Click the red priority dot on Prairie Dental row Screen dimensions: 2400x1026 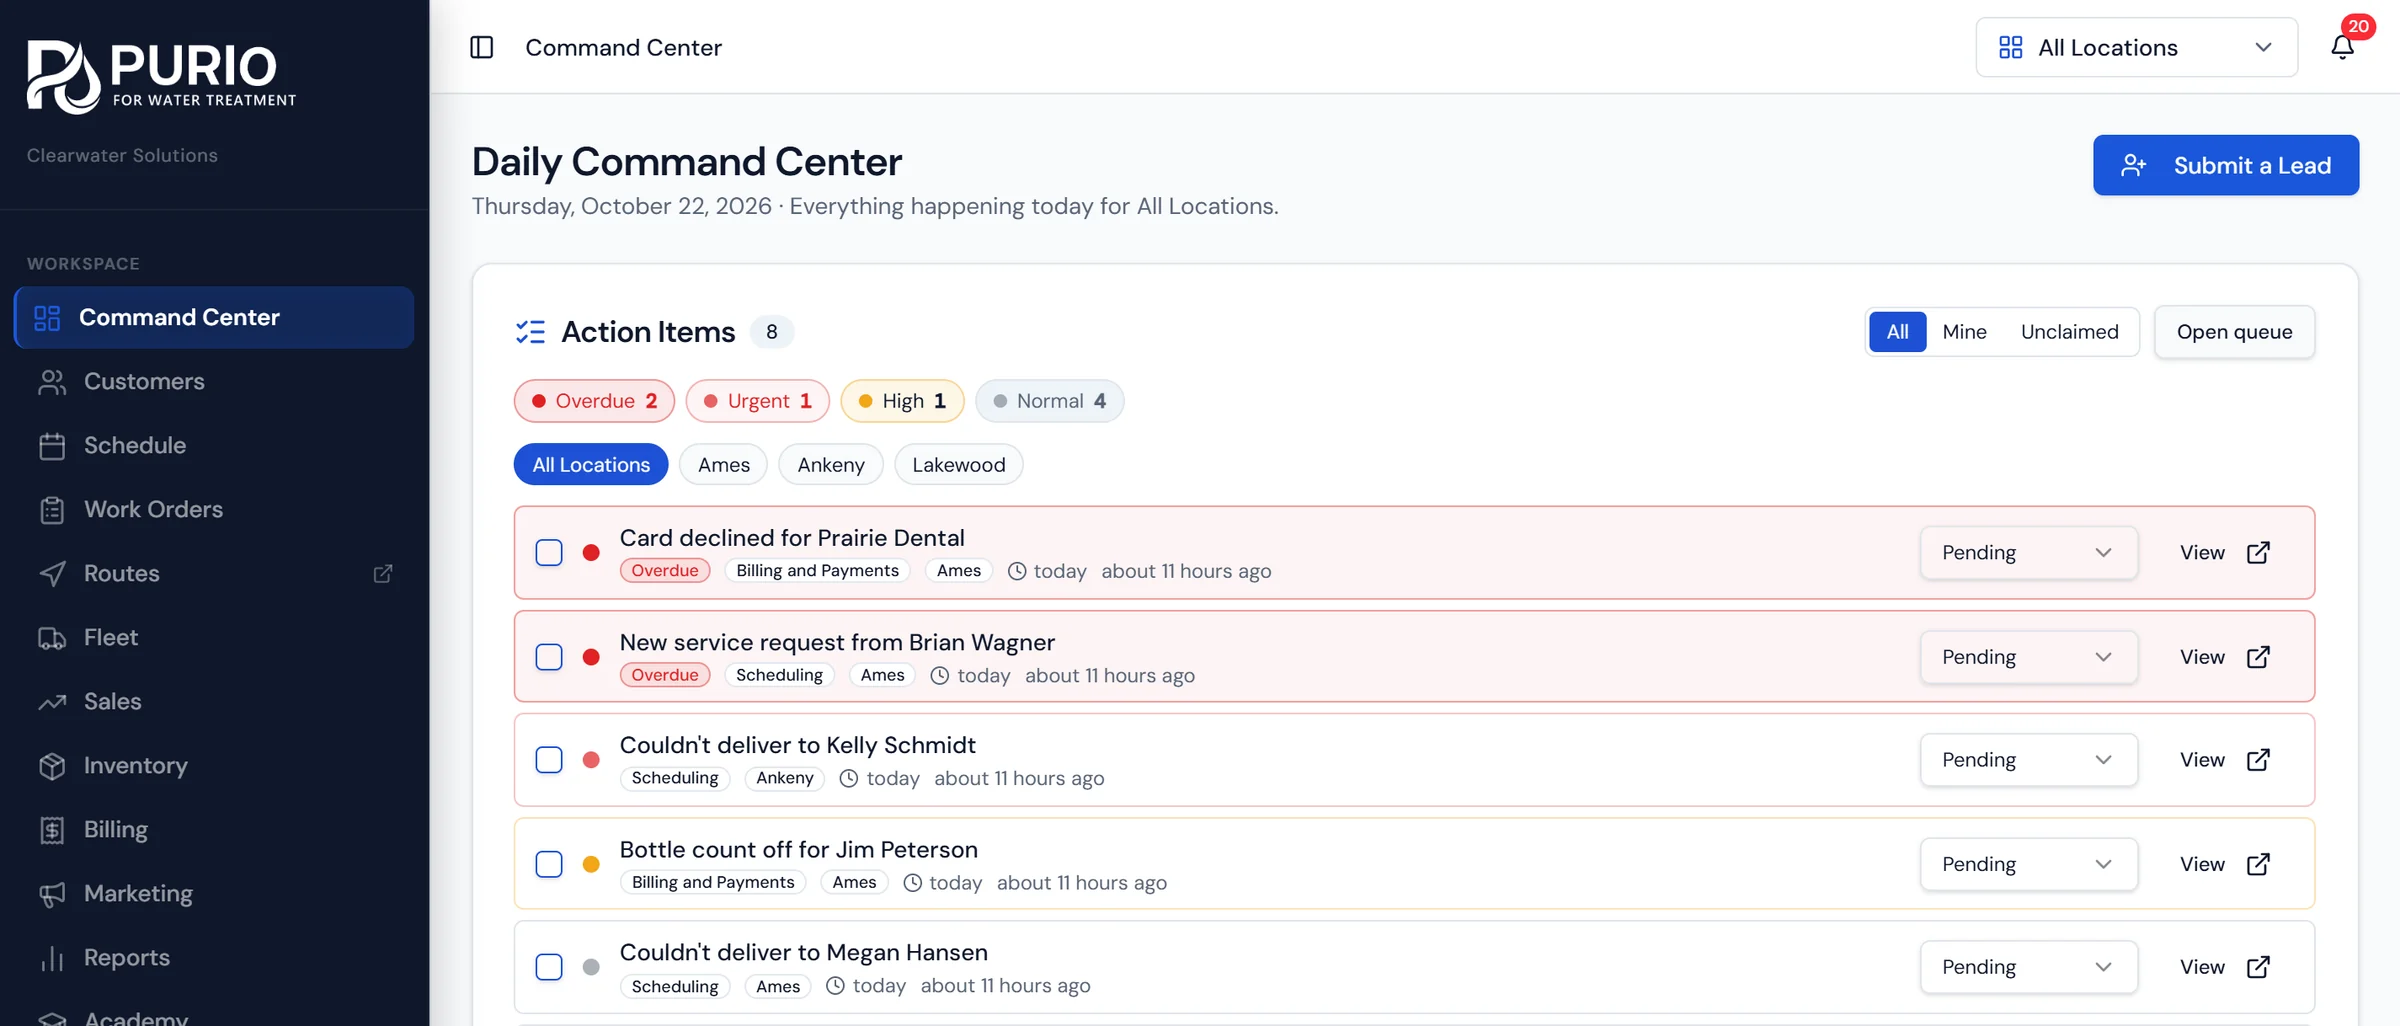coord(591,553)
